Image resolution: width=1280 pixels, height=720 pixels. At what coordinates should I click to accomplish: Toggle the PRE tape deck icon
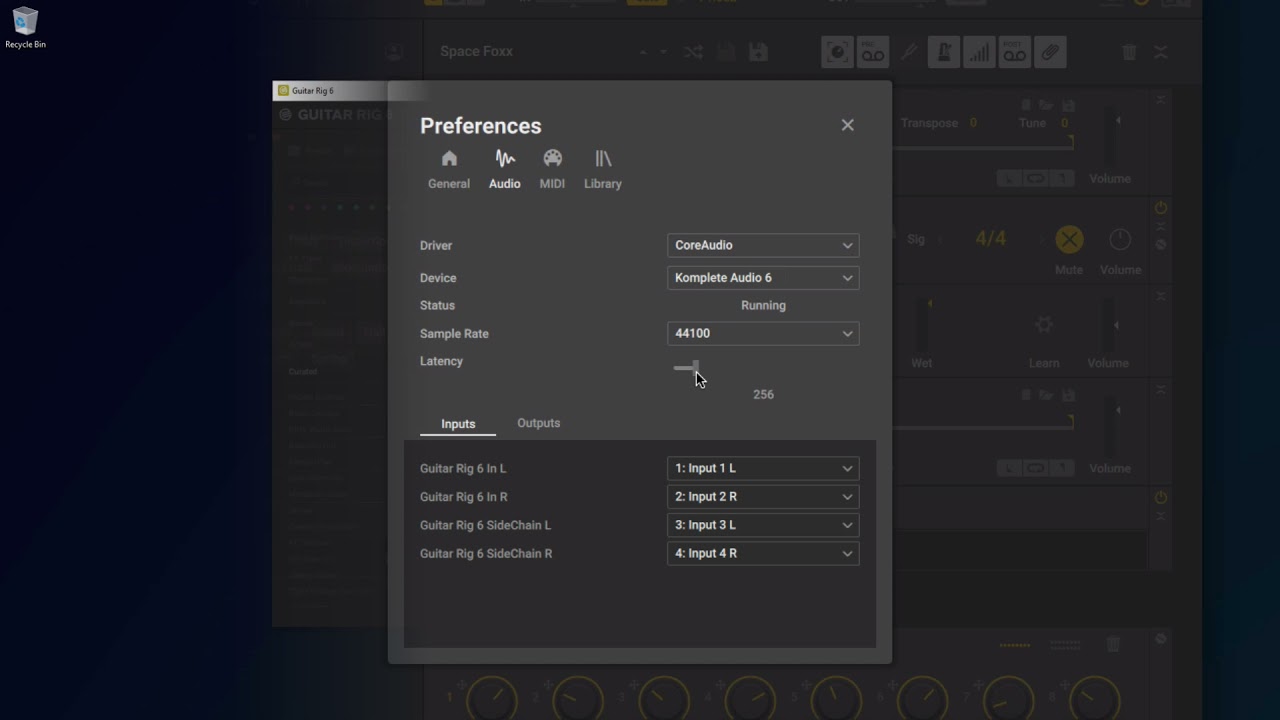pos(873,52)
